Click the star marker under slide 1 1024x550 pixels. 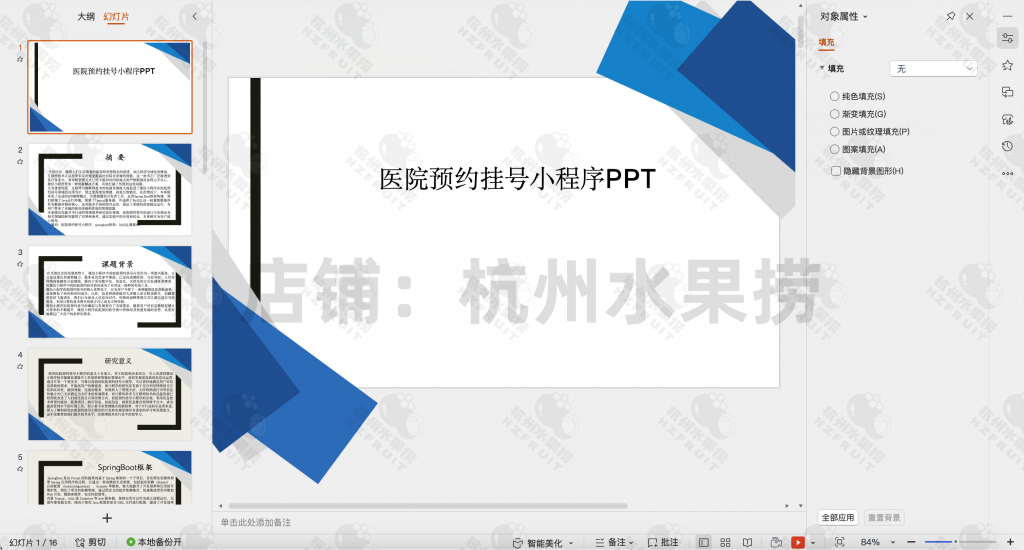tap(20, 59)
